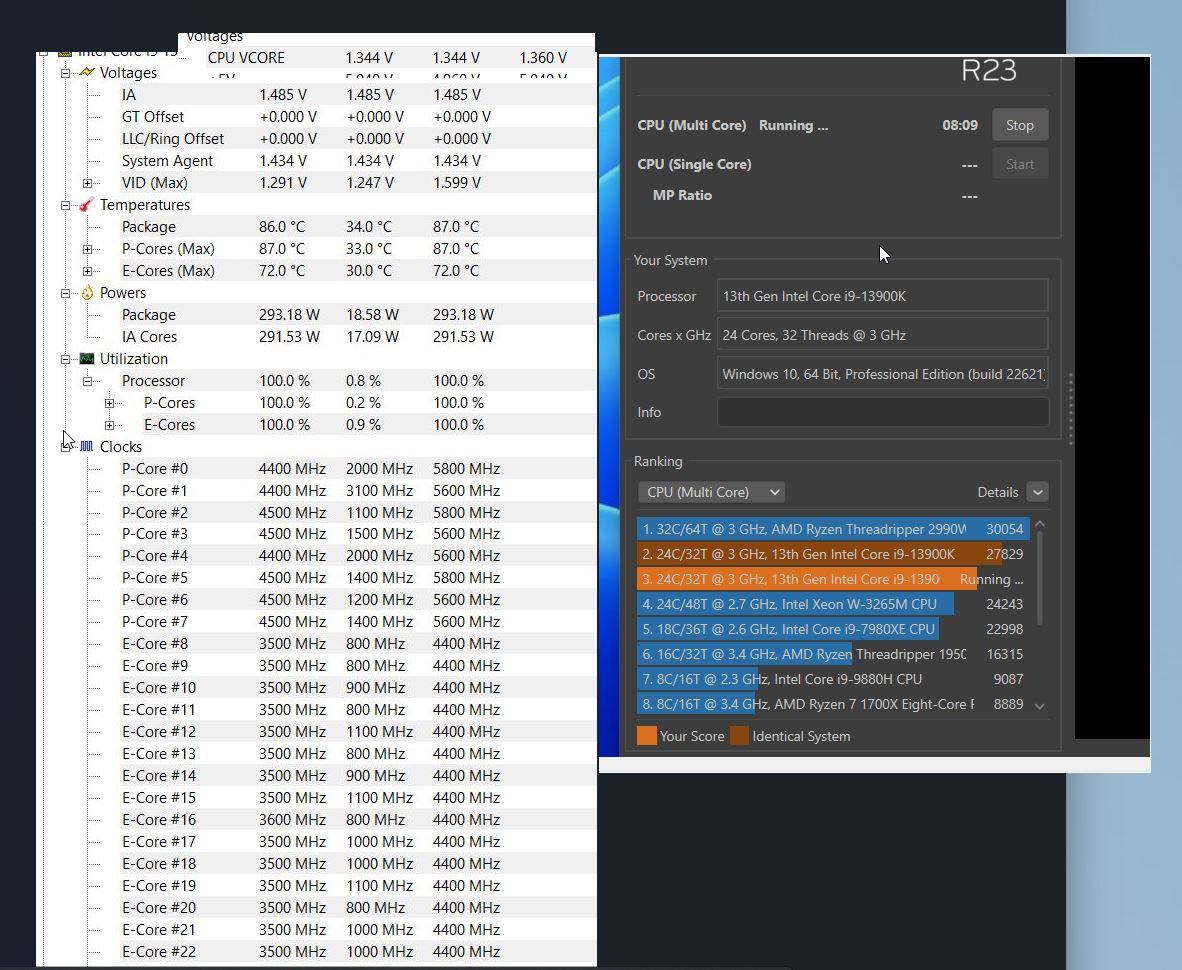Select the i9-13900K ranking entry scoring 27829
The width and height of the screenshot is (1182, 970).
pos(833,554)
